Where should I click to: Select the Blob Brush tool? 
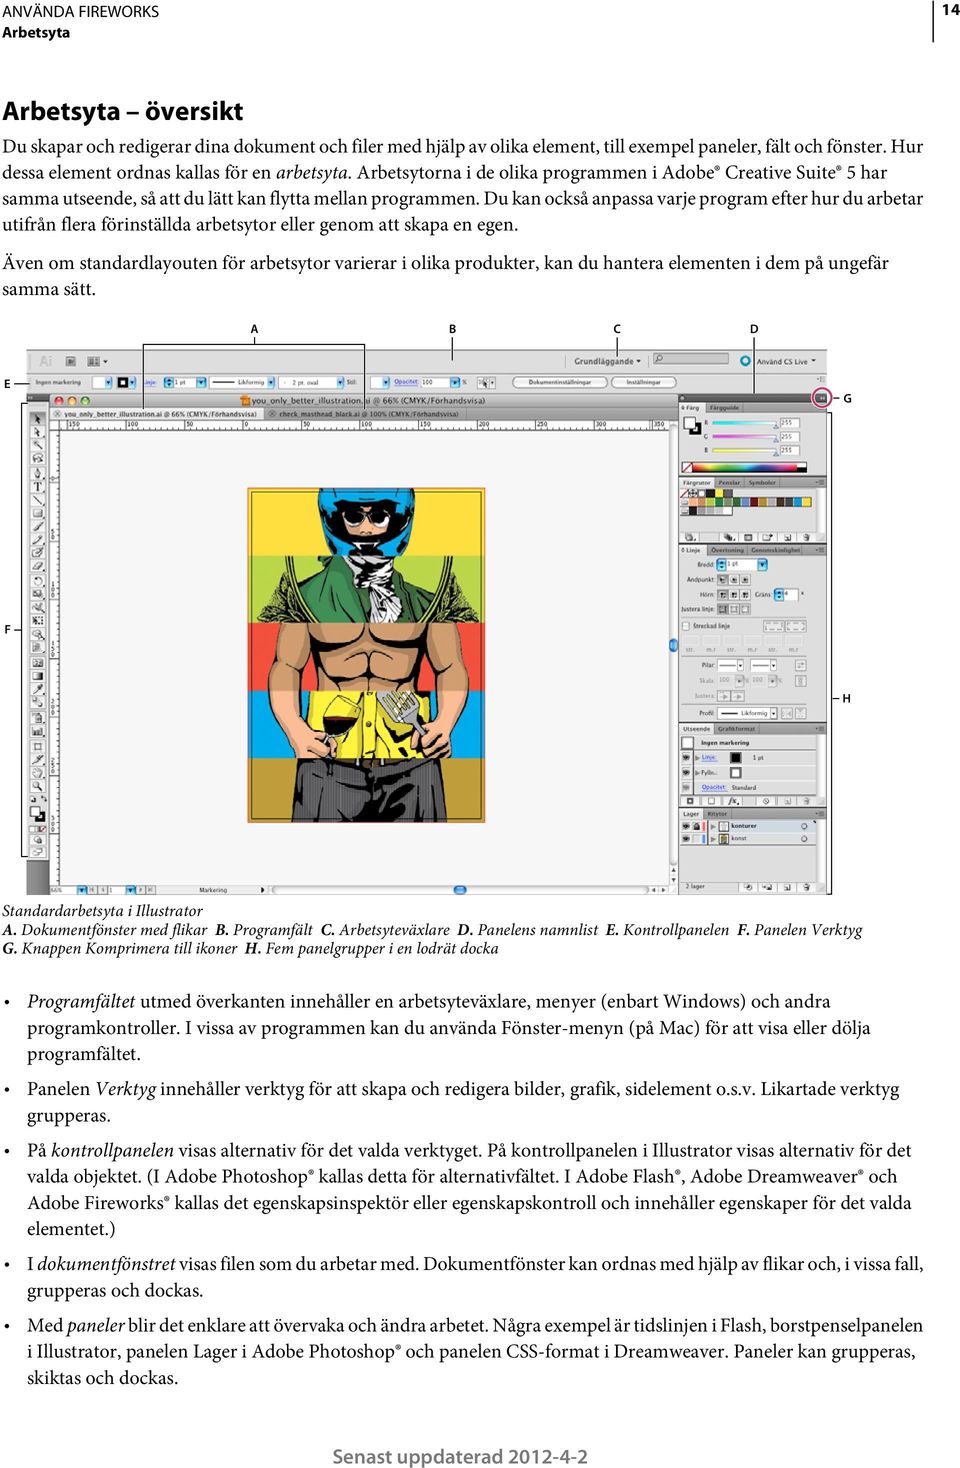pyautogui.click(x=38, y=552)
